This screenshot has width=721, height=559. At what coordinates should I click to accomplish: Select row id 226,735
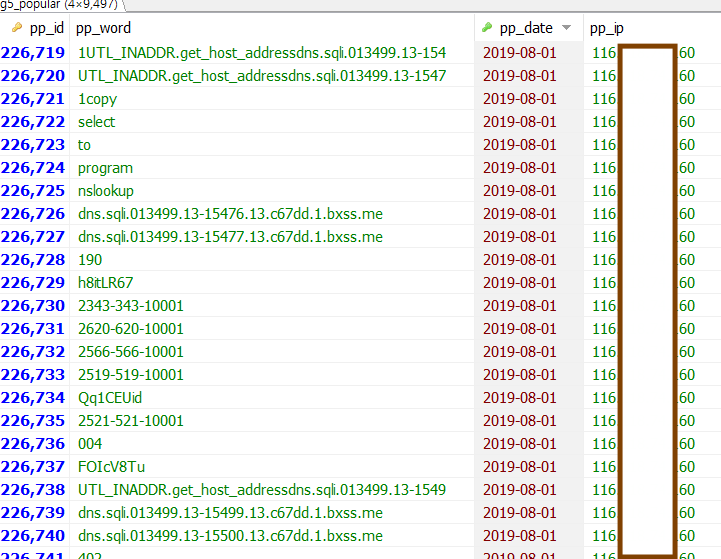33,421
